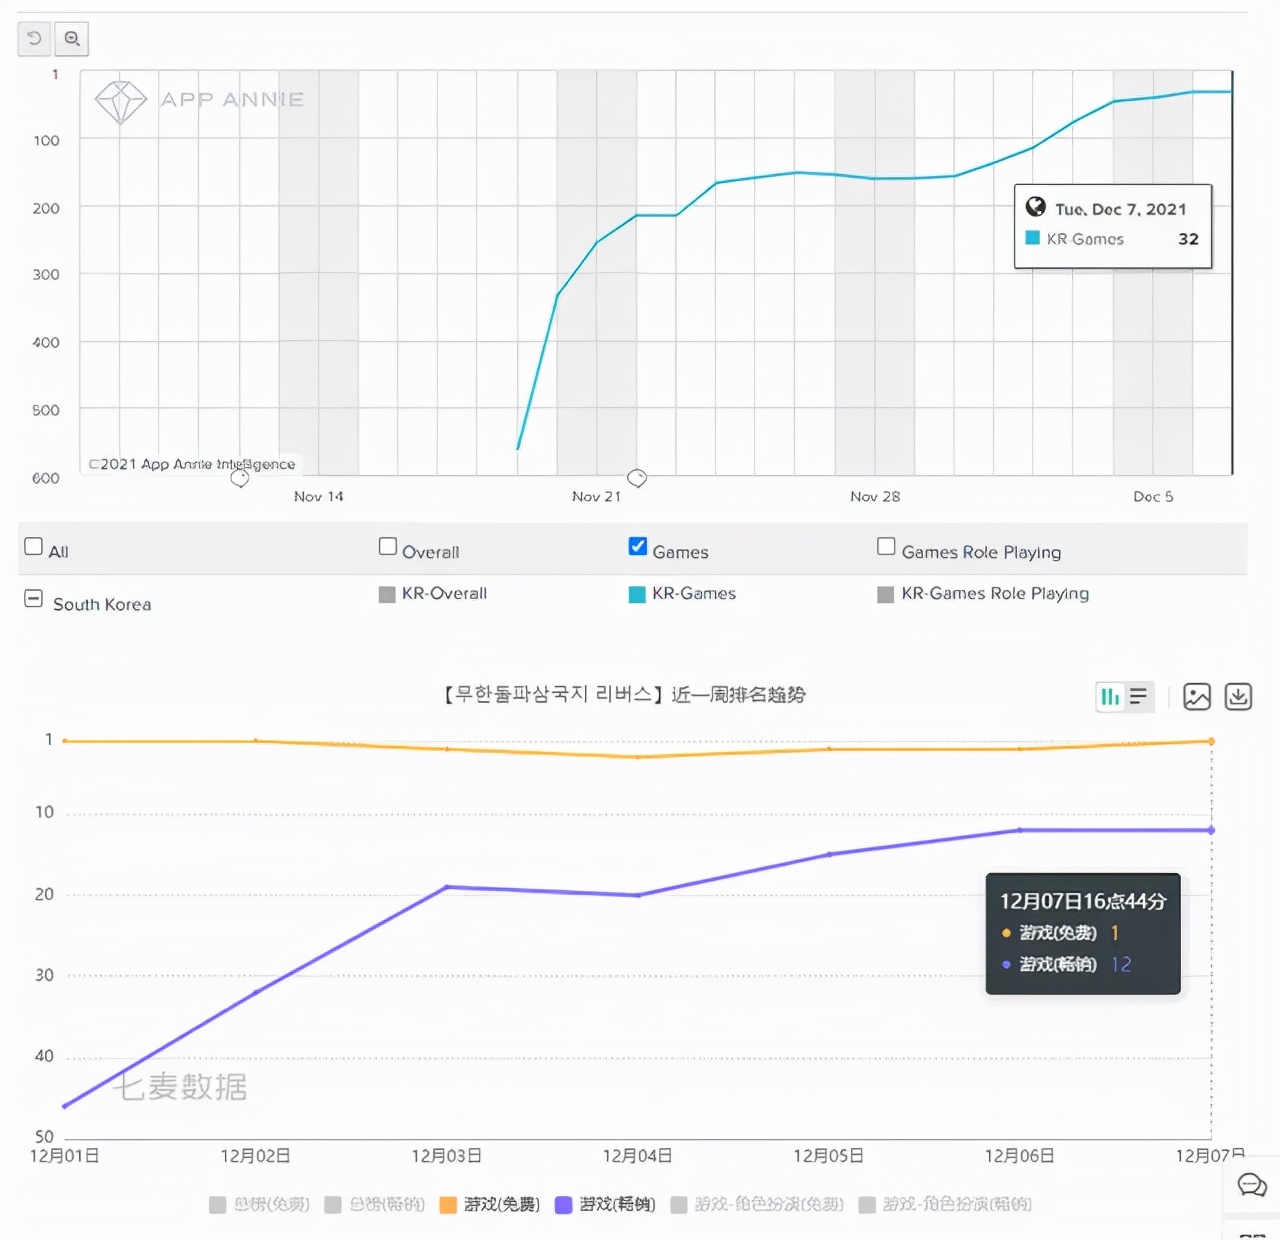Hide the orange 游戏(免费) legend series
Screen dimensions: 1280x1240
(x=490, y=1205)
